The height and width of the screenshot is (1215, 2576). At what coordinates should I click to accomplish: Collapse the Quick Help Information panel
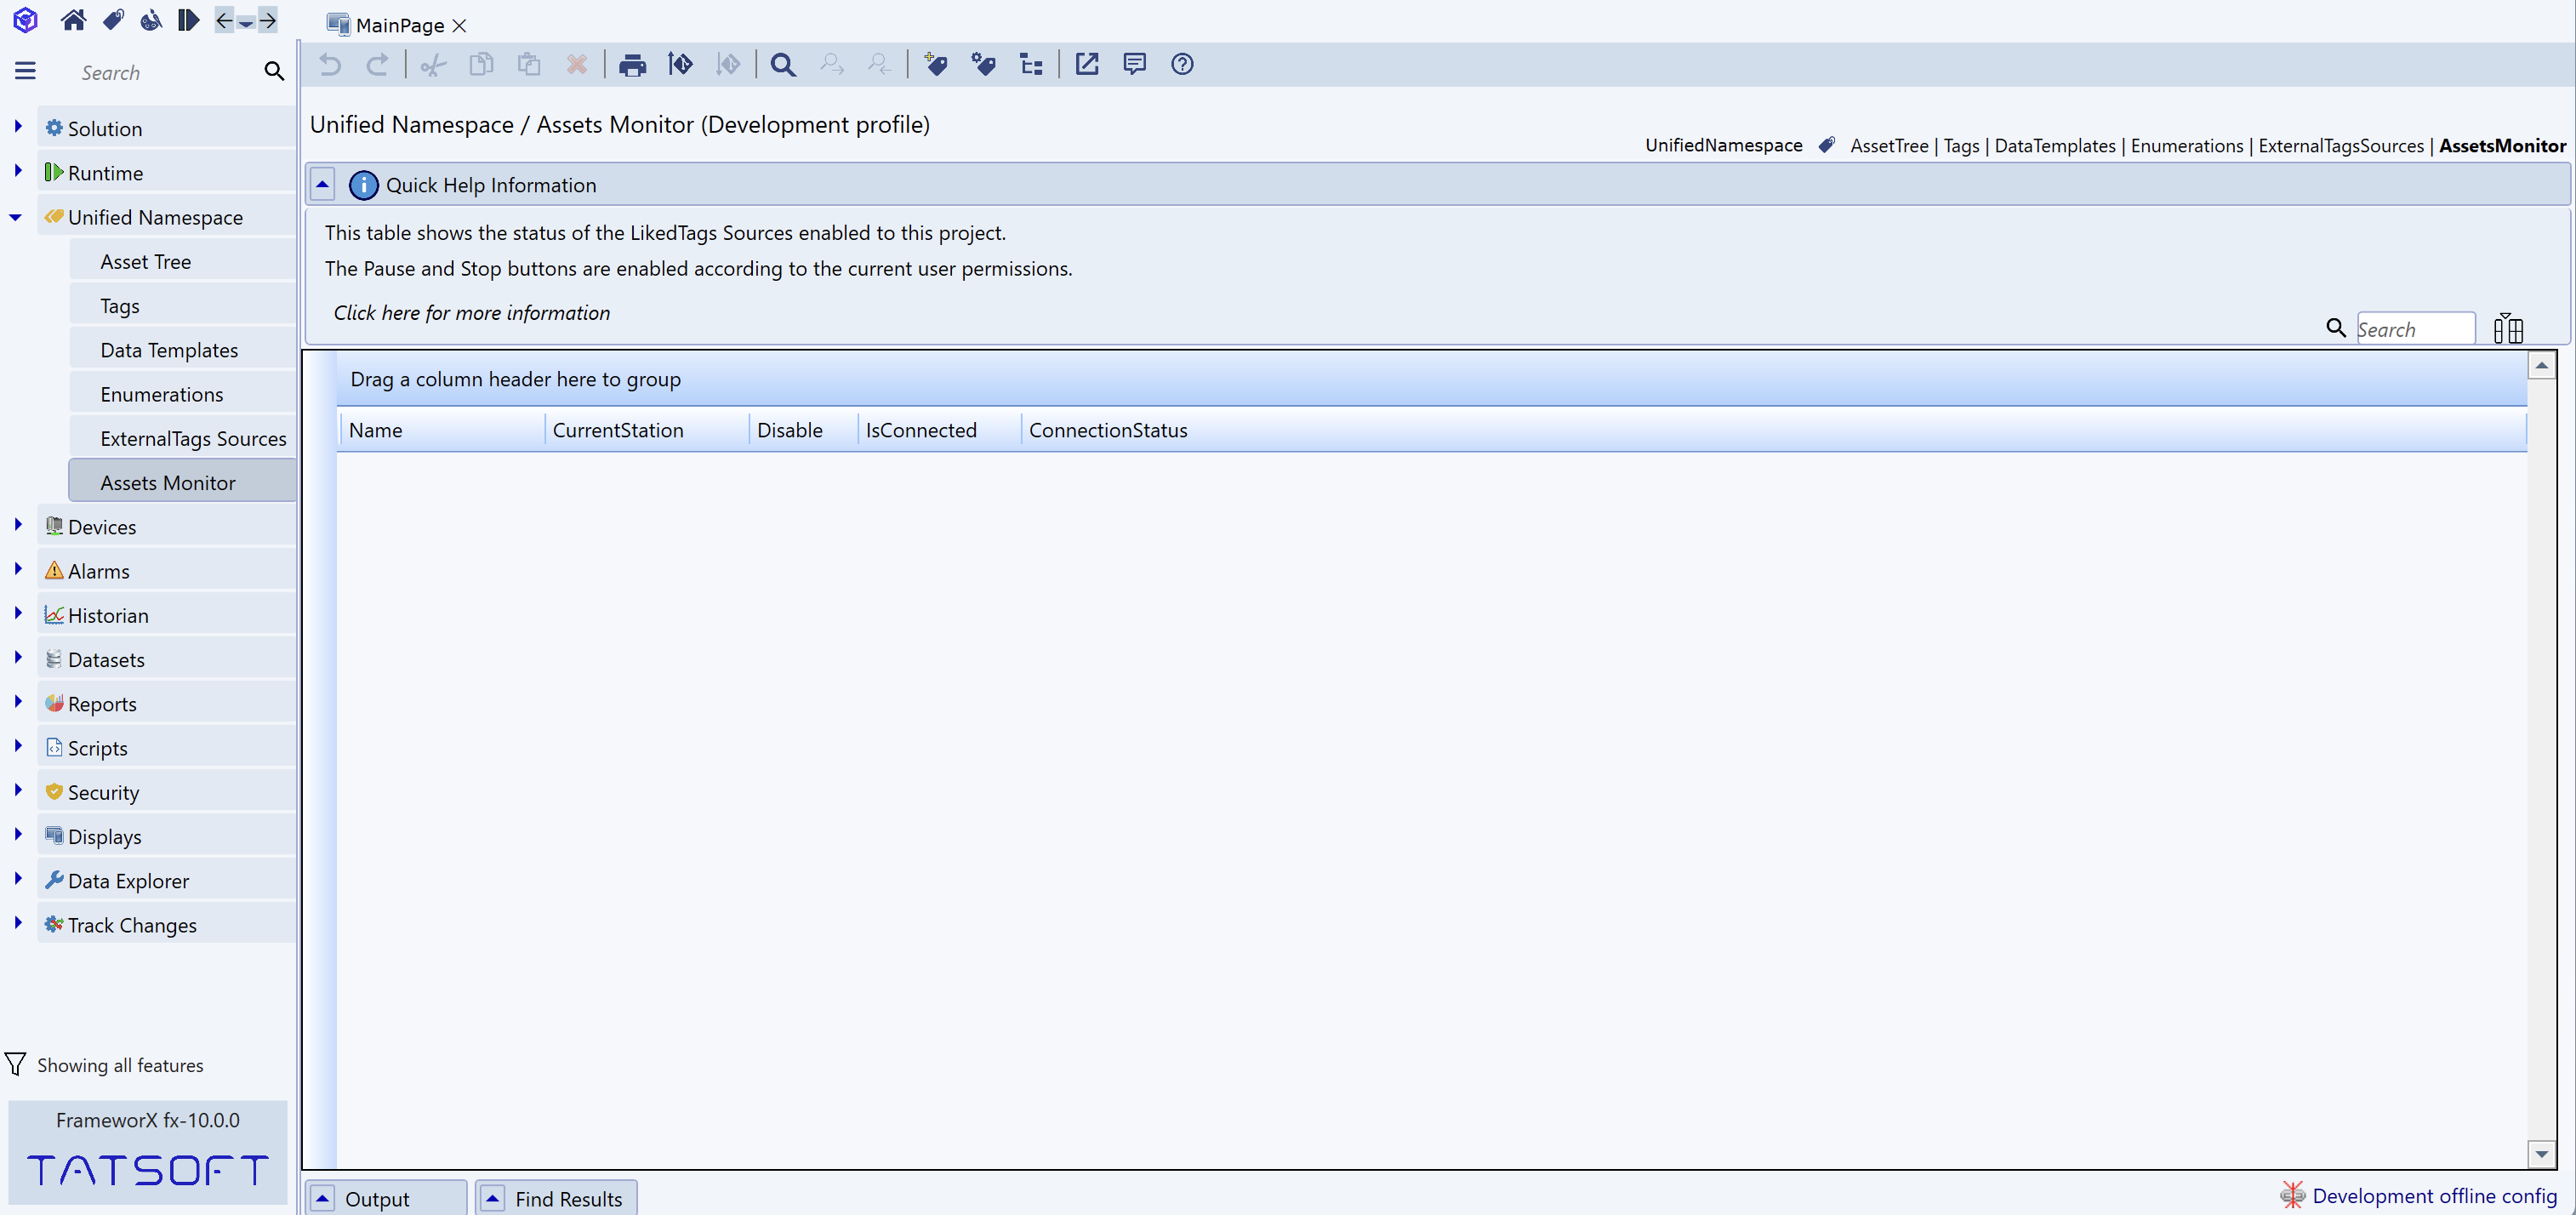(x=323, y=185)
